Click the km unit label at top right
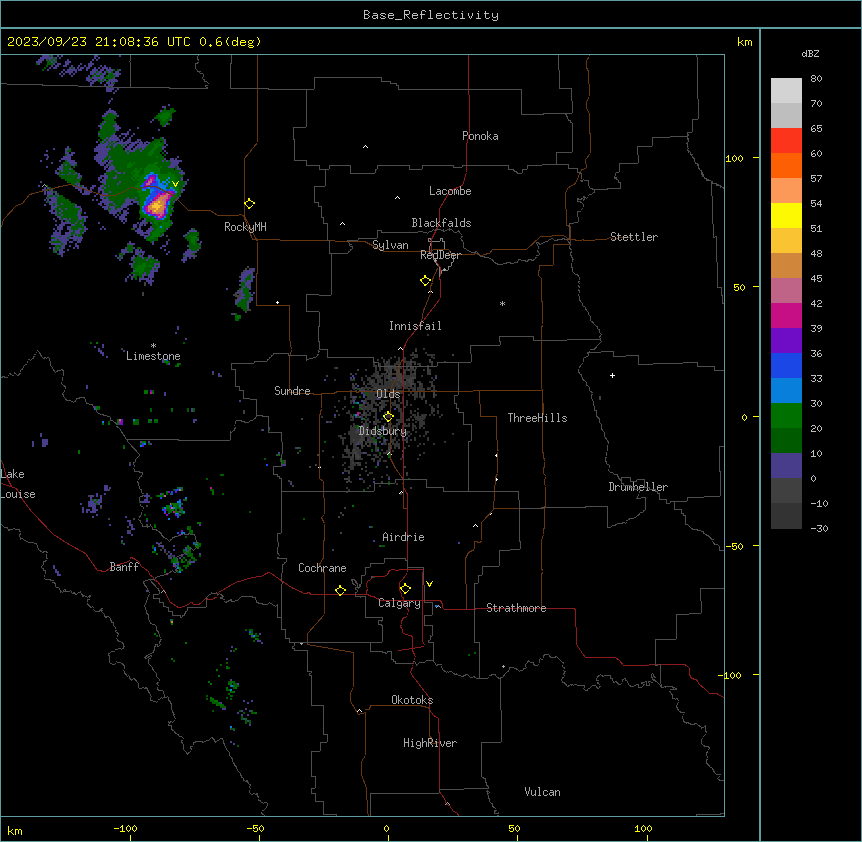The height and width of the screenshot is (842, 862). click(x=745, y=42)
